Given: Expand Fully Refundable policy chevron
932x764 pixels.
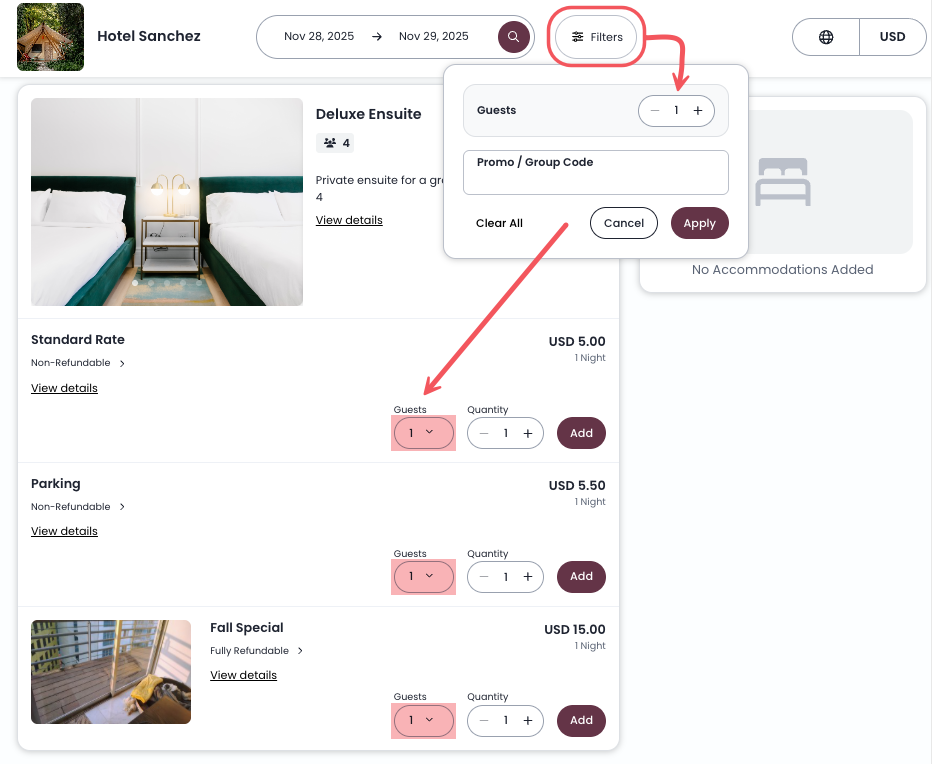Looking at the screenshot, I should pyautogui.click(x=300, y=651).
